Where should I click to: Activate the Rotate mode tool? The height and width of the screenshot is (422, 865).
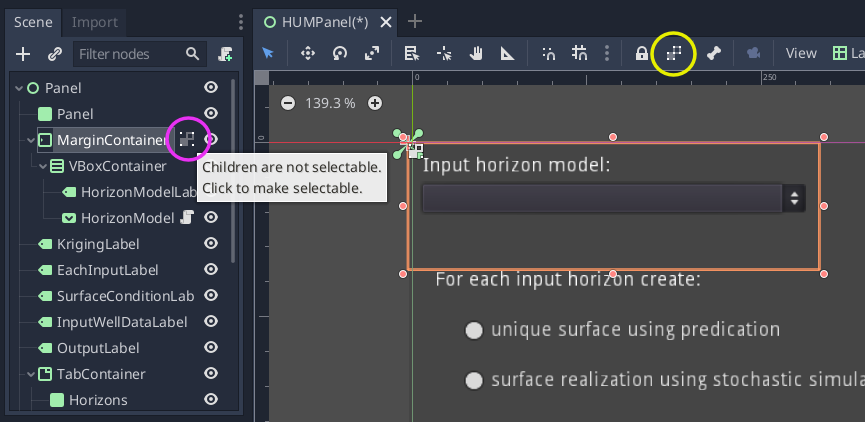coord(340,54)
